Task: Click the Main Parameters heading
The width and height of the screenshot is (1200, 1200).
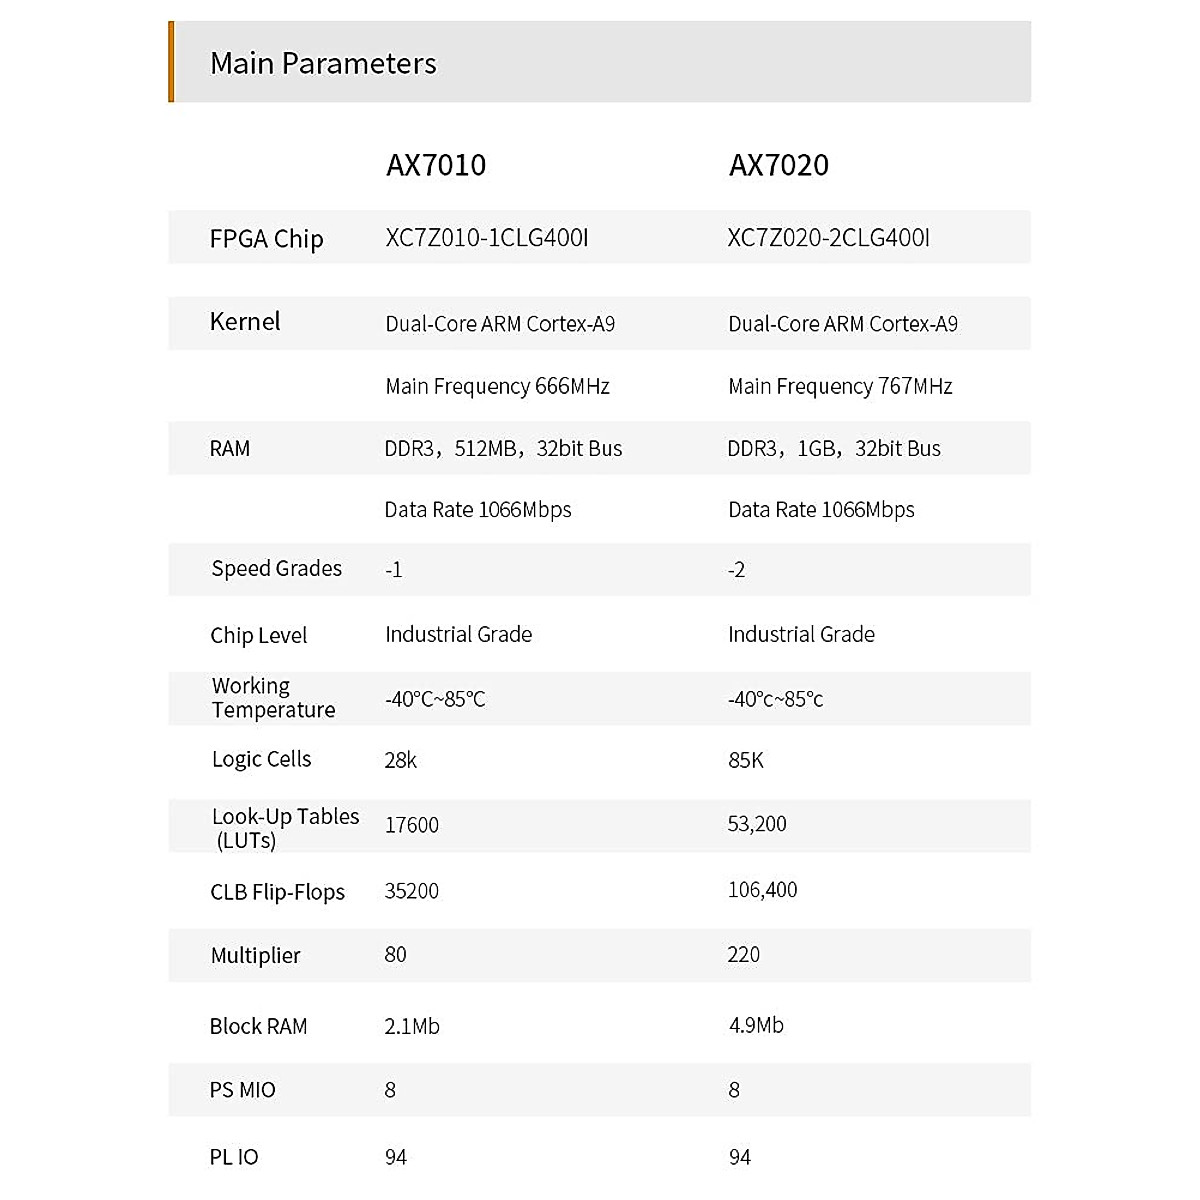Action: [x=323, y=63]
